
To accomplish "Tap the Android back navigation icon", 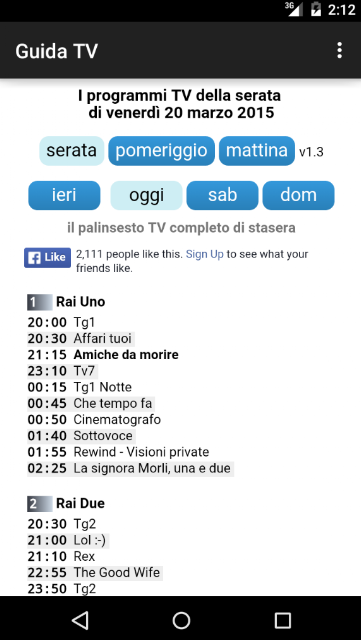I will coord(80,620).
